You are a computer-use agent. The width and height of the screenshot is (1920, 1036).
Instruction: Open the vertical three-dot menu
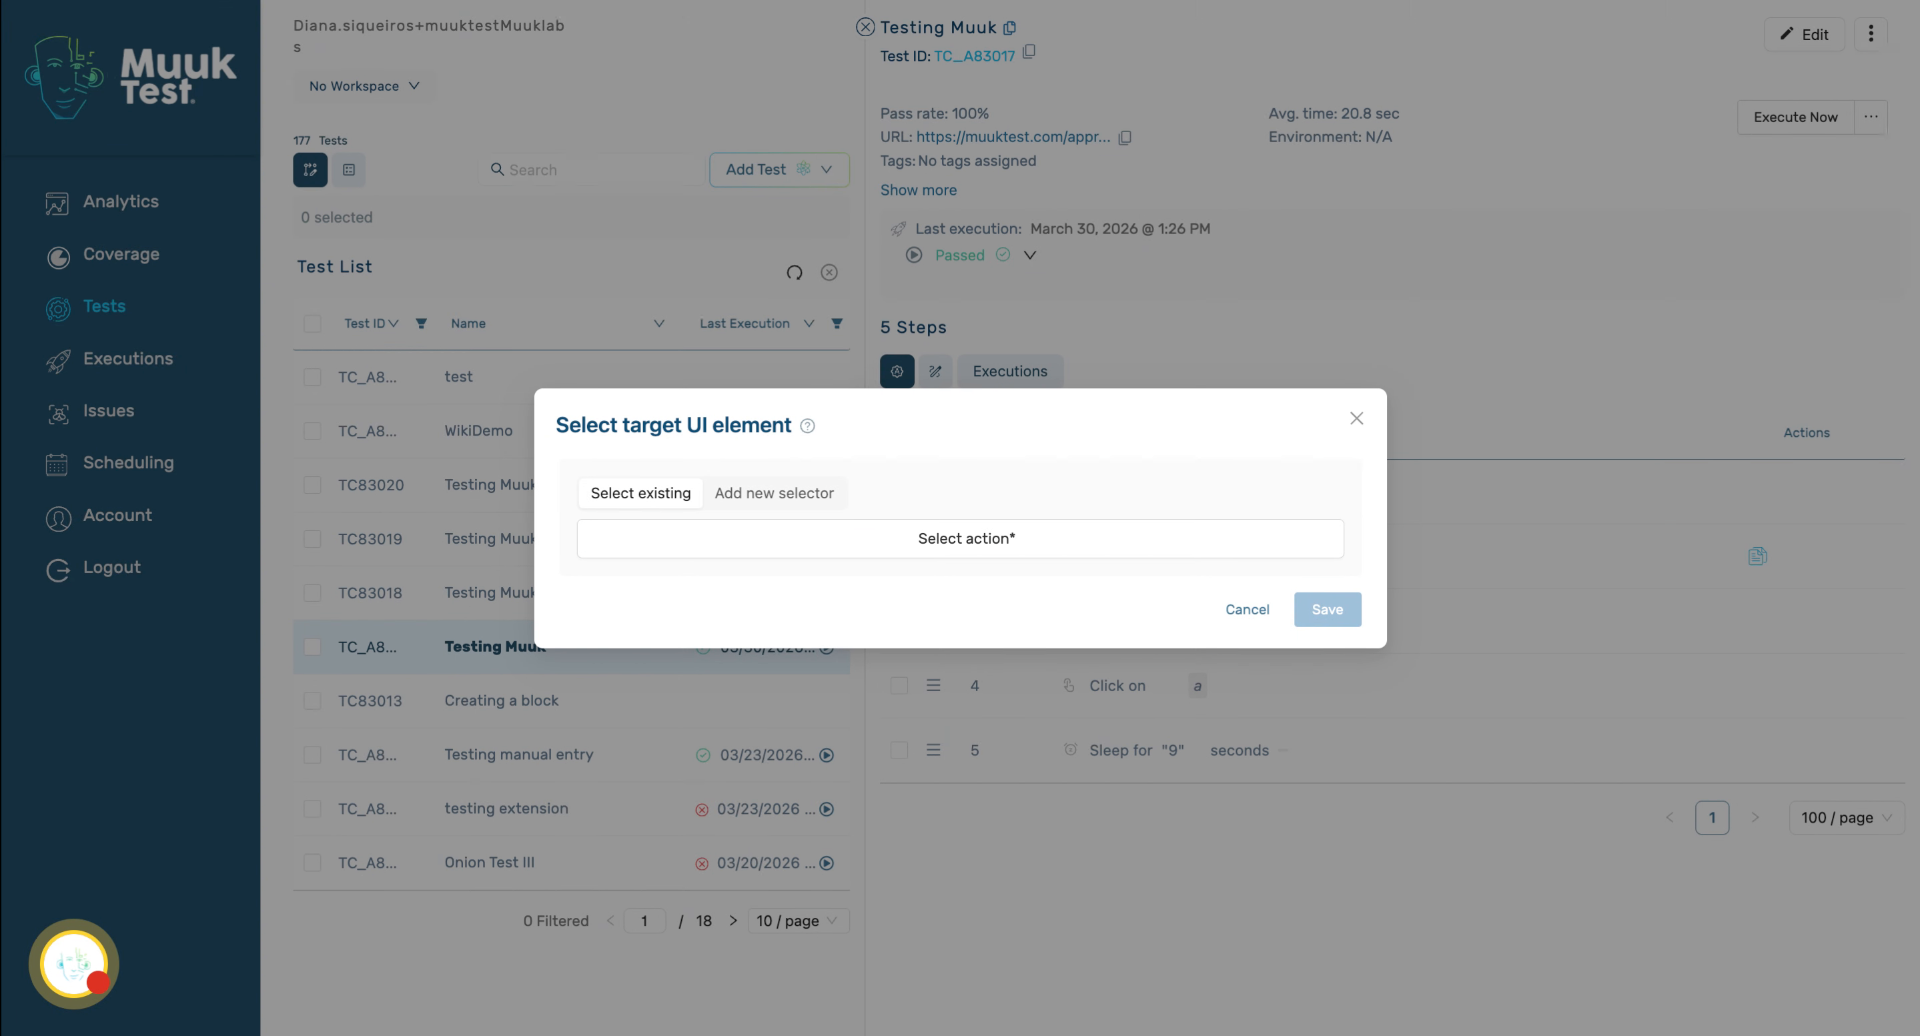pos(1871,33)
